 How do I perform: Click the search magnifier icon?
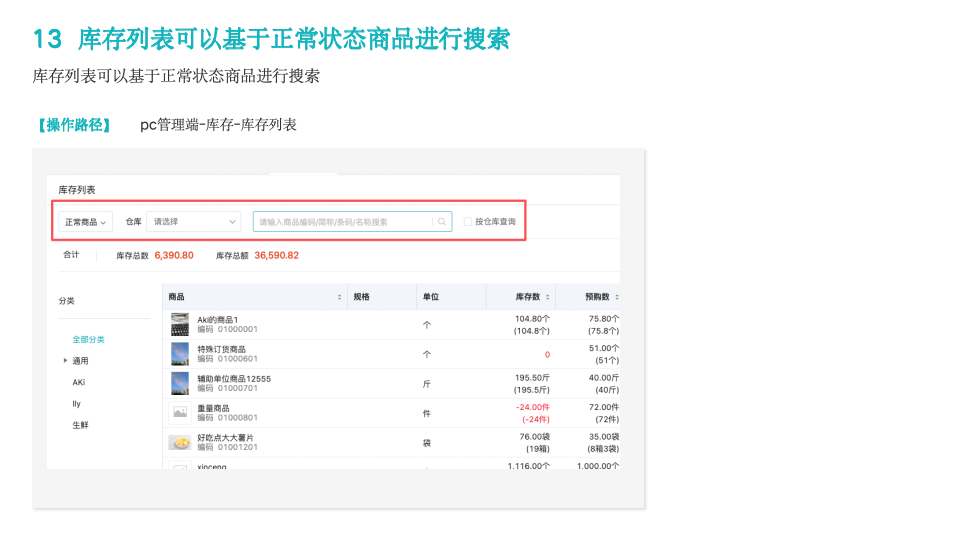(442, 222)
